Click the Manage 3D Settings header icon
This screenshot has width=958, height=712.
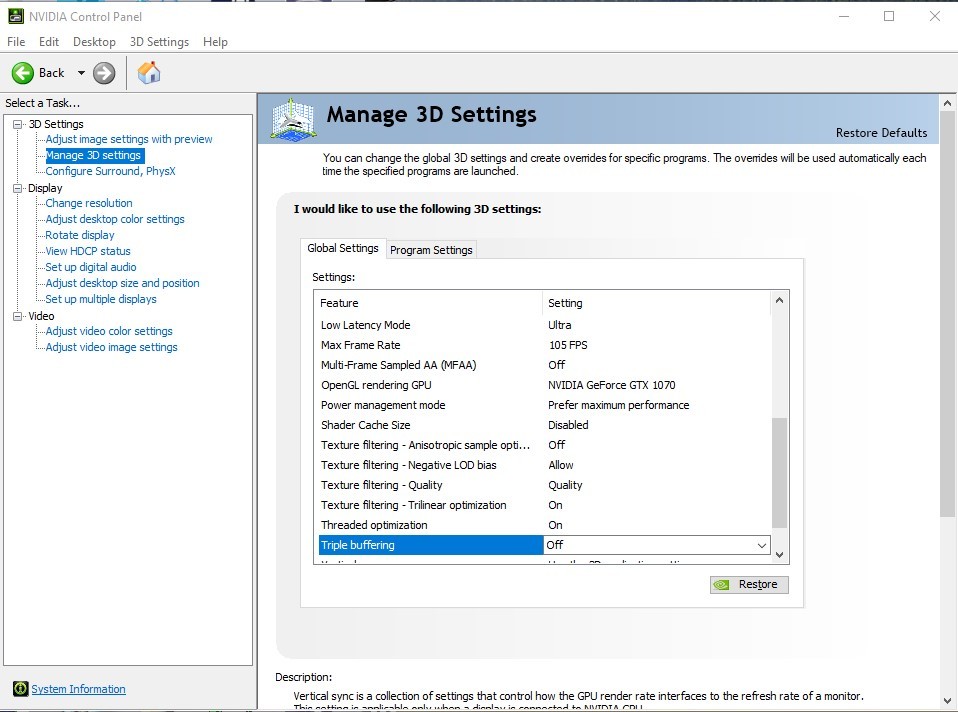coord(294,119)
